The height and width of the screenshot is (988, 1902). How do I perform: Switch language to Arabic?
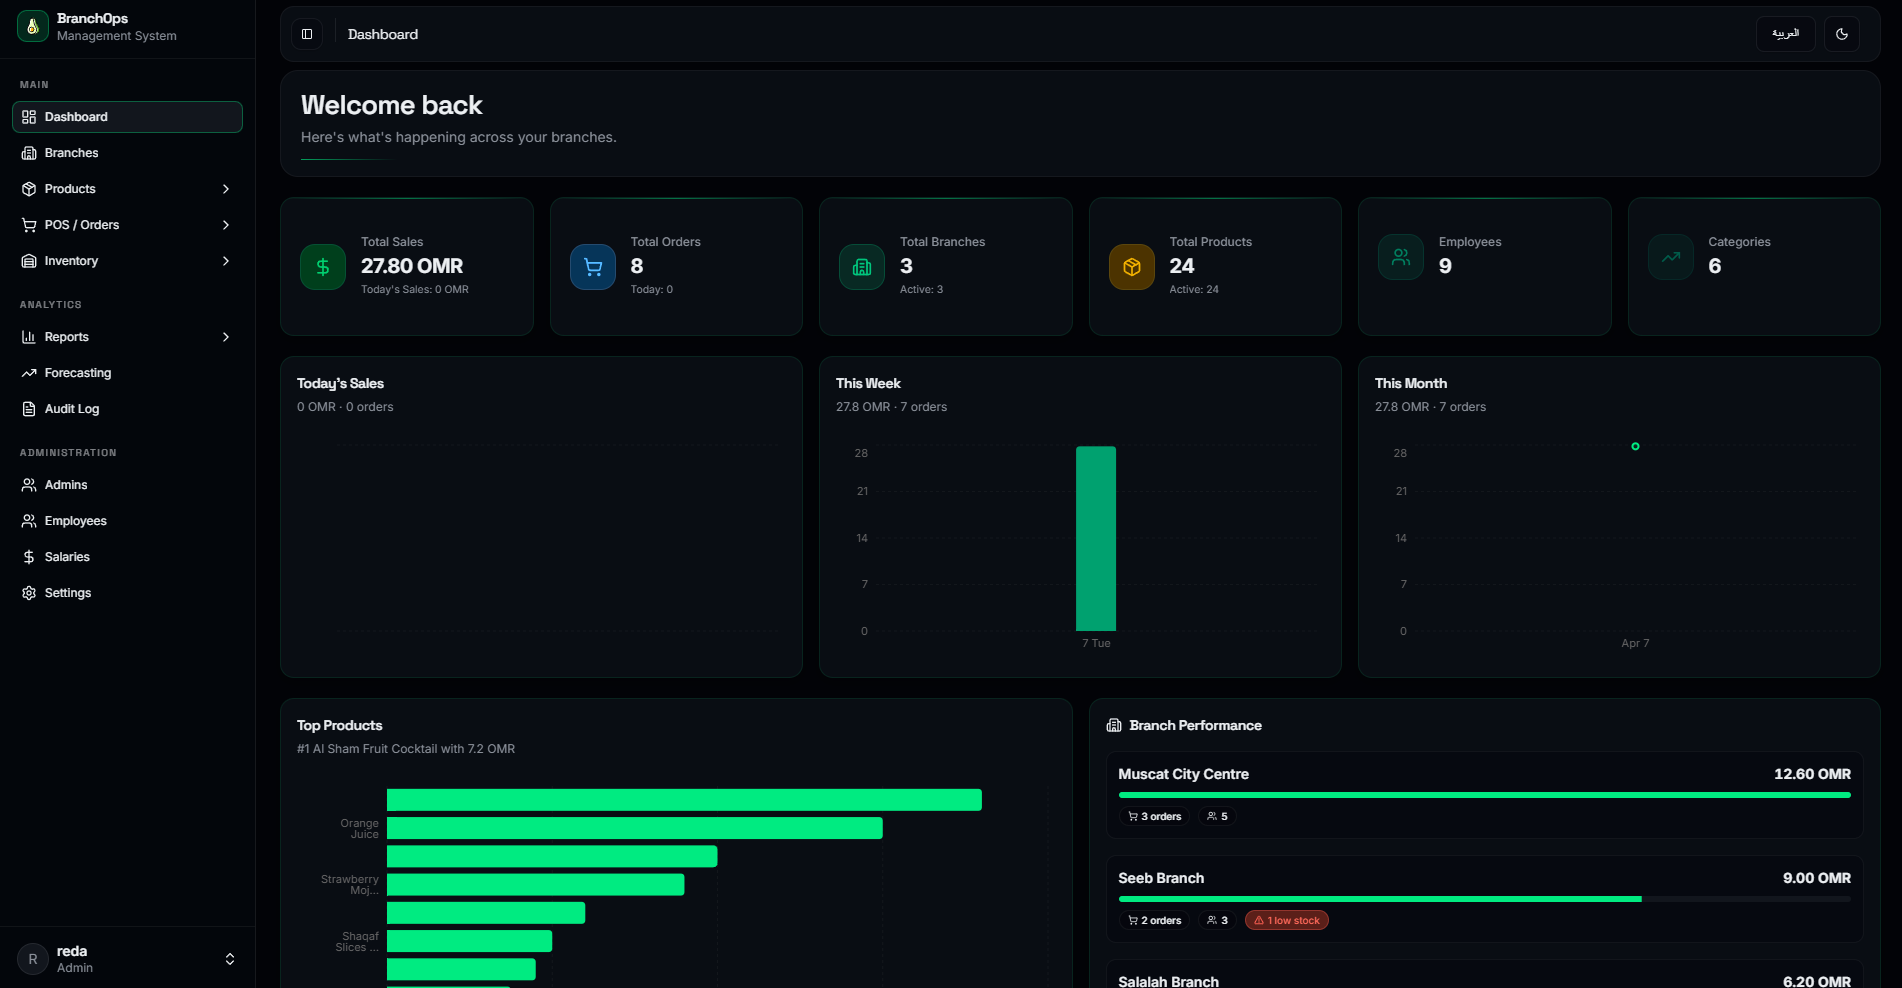click(x=1785, y=34)
